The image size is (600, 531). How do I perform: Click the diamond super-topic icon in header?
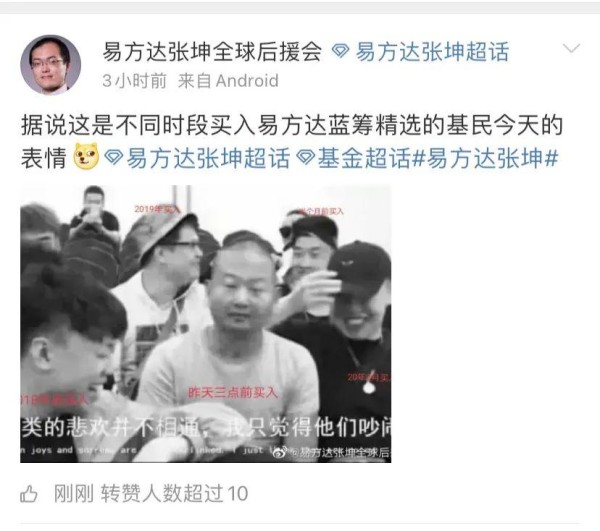340,51
